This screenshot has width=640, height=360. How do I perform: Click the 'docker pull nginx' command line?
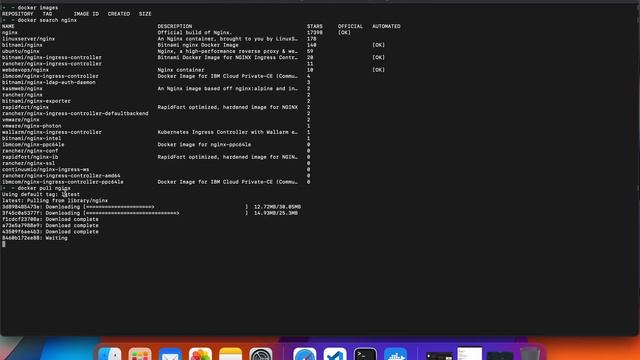tap(44, 188)
